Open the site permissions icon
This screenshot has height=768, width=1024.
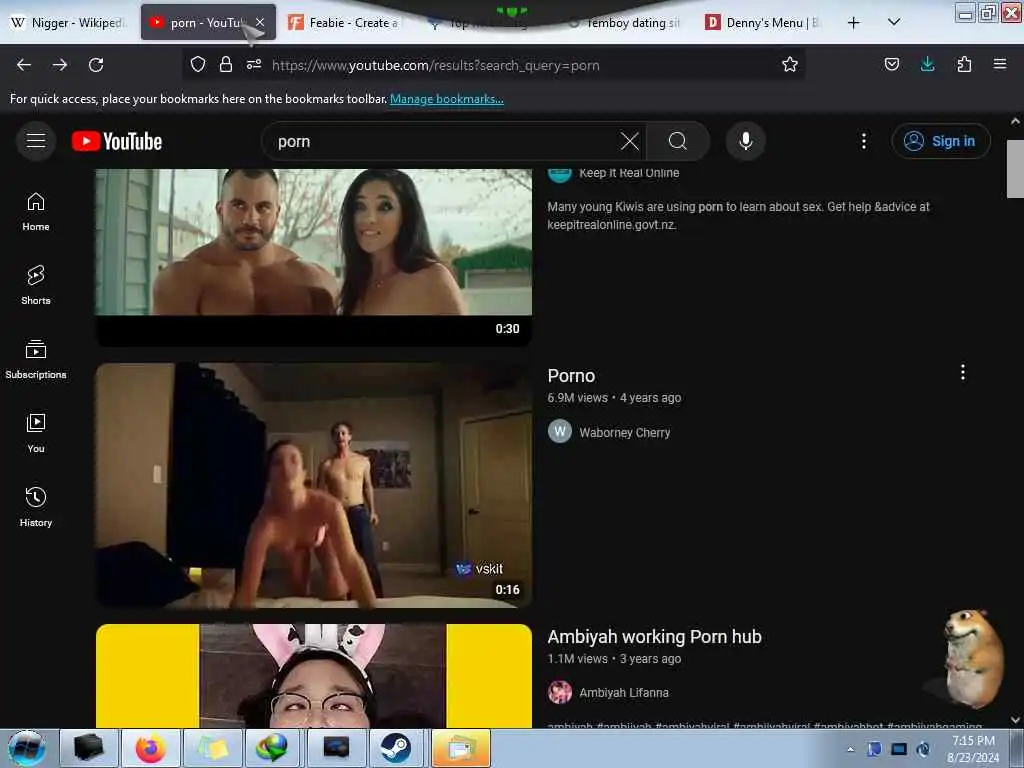(254, 65)
